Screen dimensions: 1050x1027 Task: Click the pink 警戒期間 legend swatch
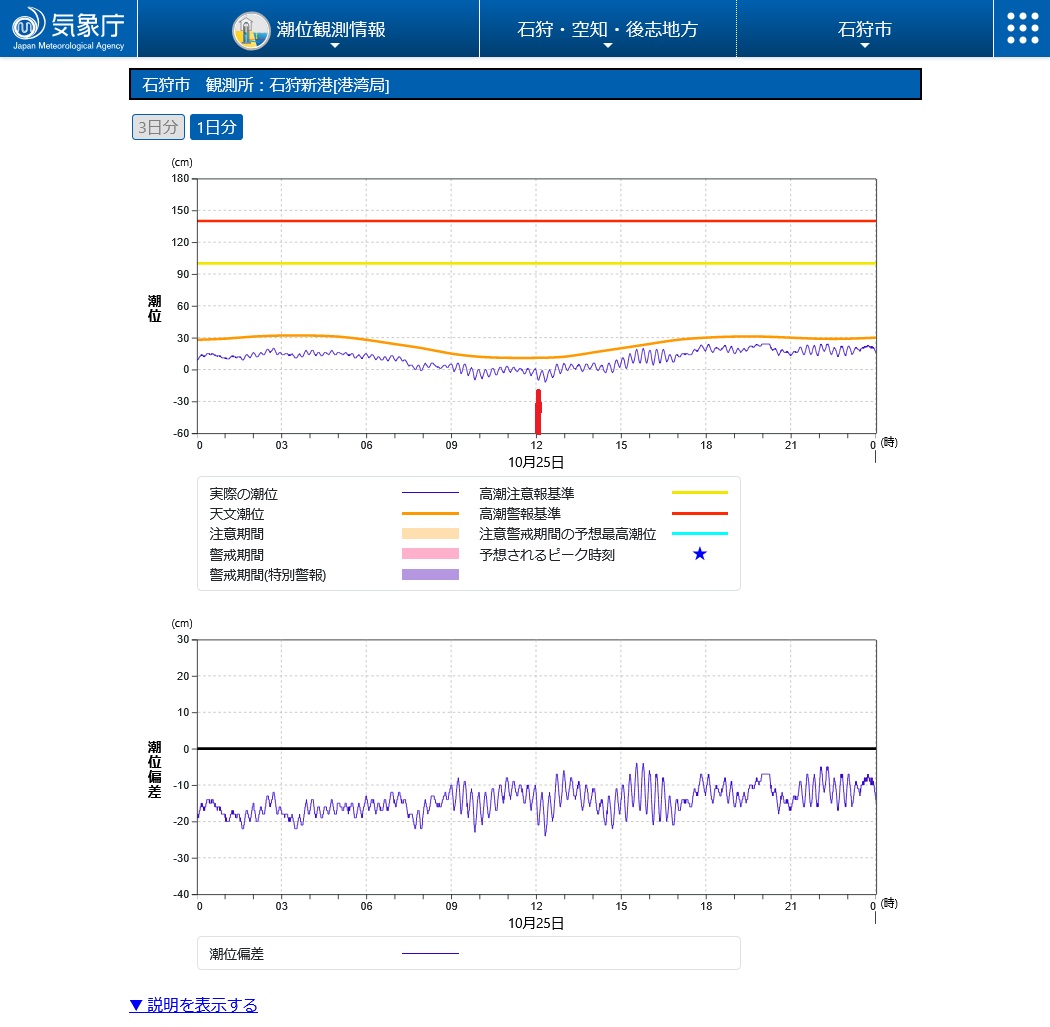click(x=430, y=554)
